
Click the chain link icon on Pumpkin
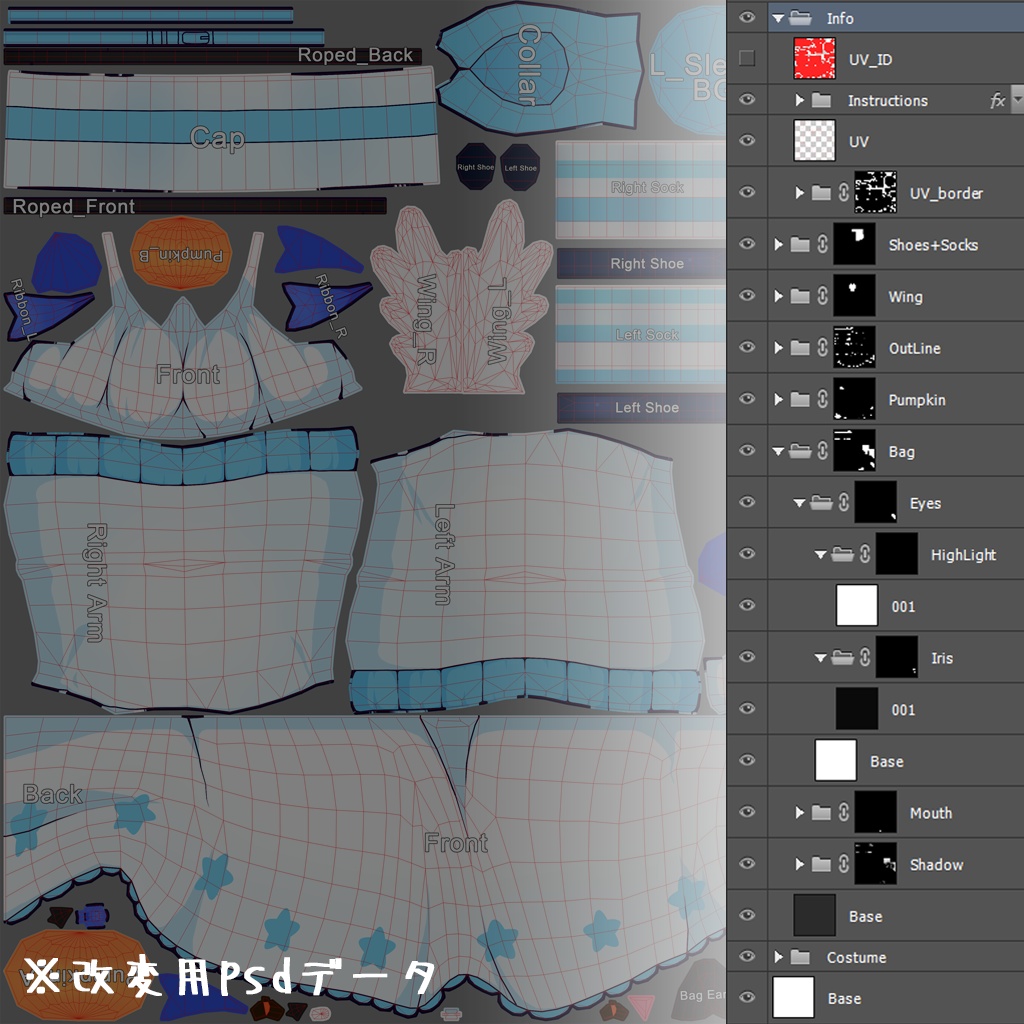[823, 399]
